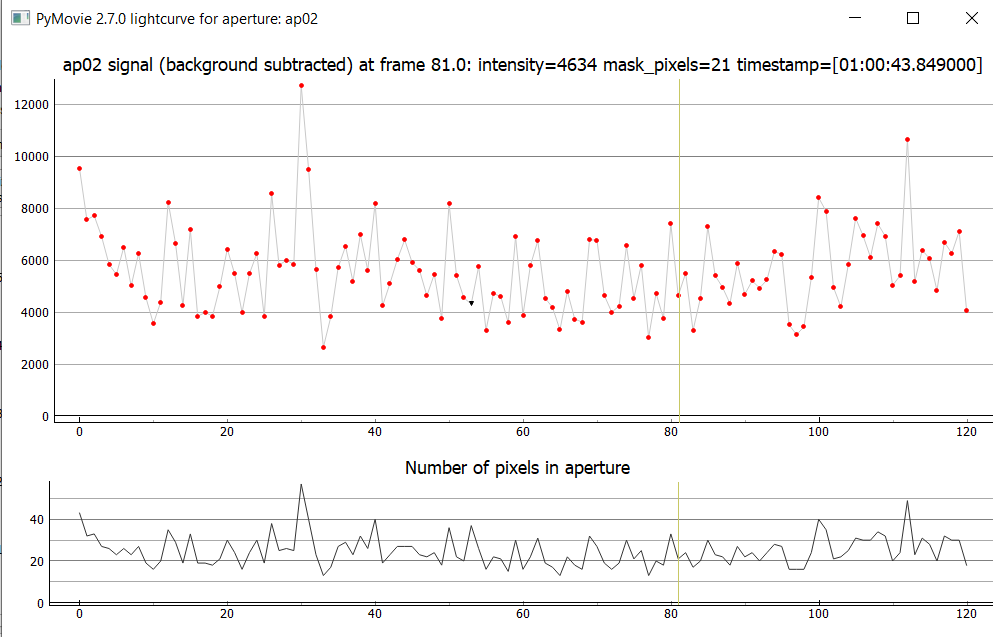Click the last red data point at frame 120
The height and width of the screenshot is (637, 1002).
tap(966, 310)
